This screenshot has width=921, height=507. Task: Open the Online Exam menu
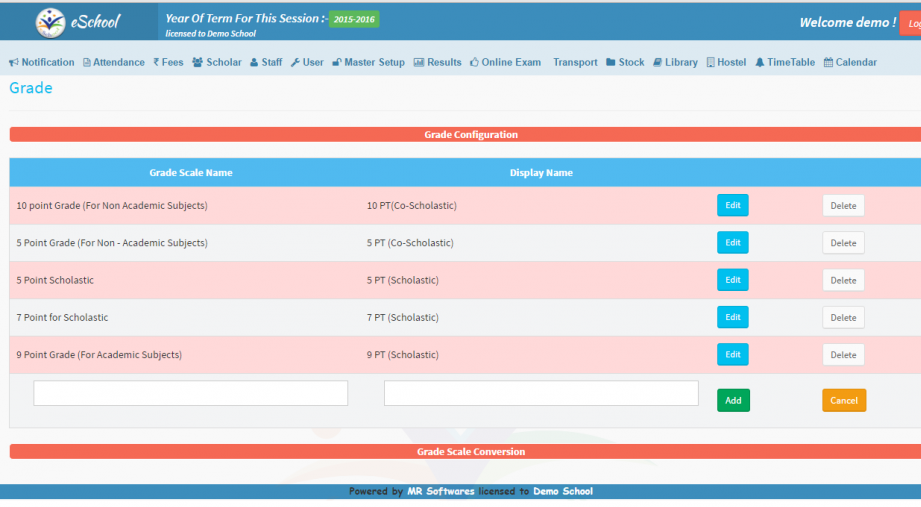505,62
